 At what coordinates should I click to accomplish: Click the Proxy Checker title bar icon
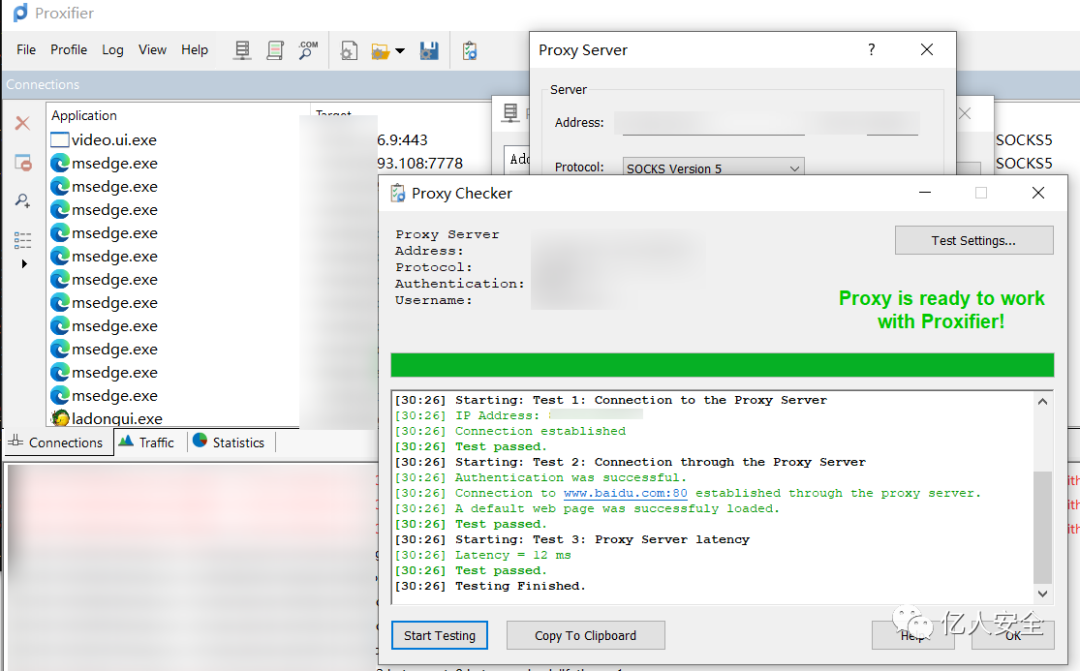click(x=397, y=193)
